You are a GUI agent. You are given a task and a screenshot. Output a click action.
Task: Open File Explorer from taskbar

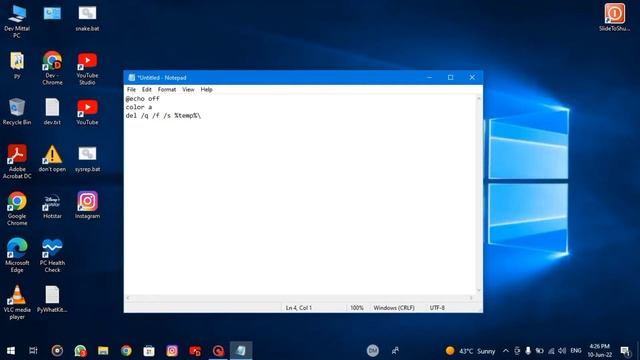coord(103,351)
